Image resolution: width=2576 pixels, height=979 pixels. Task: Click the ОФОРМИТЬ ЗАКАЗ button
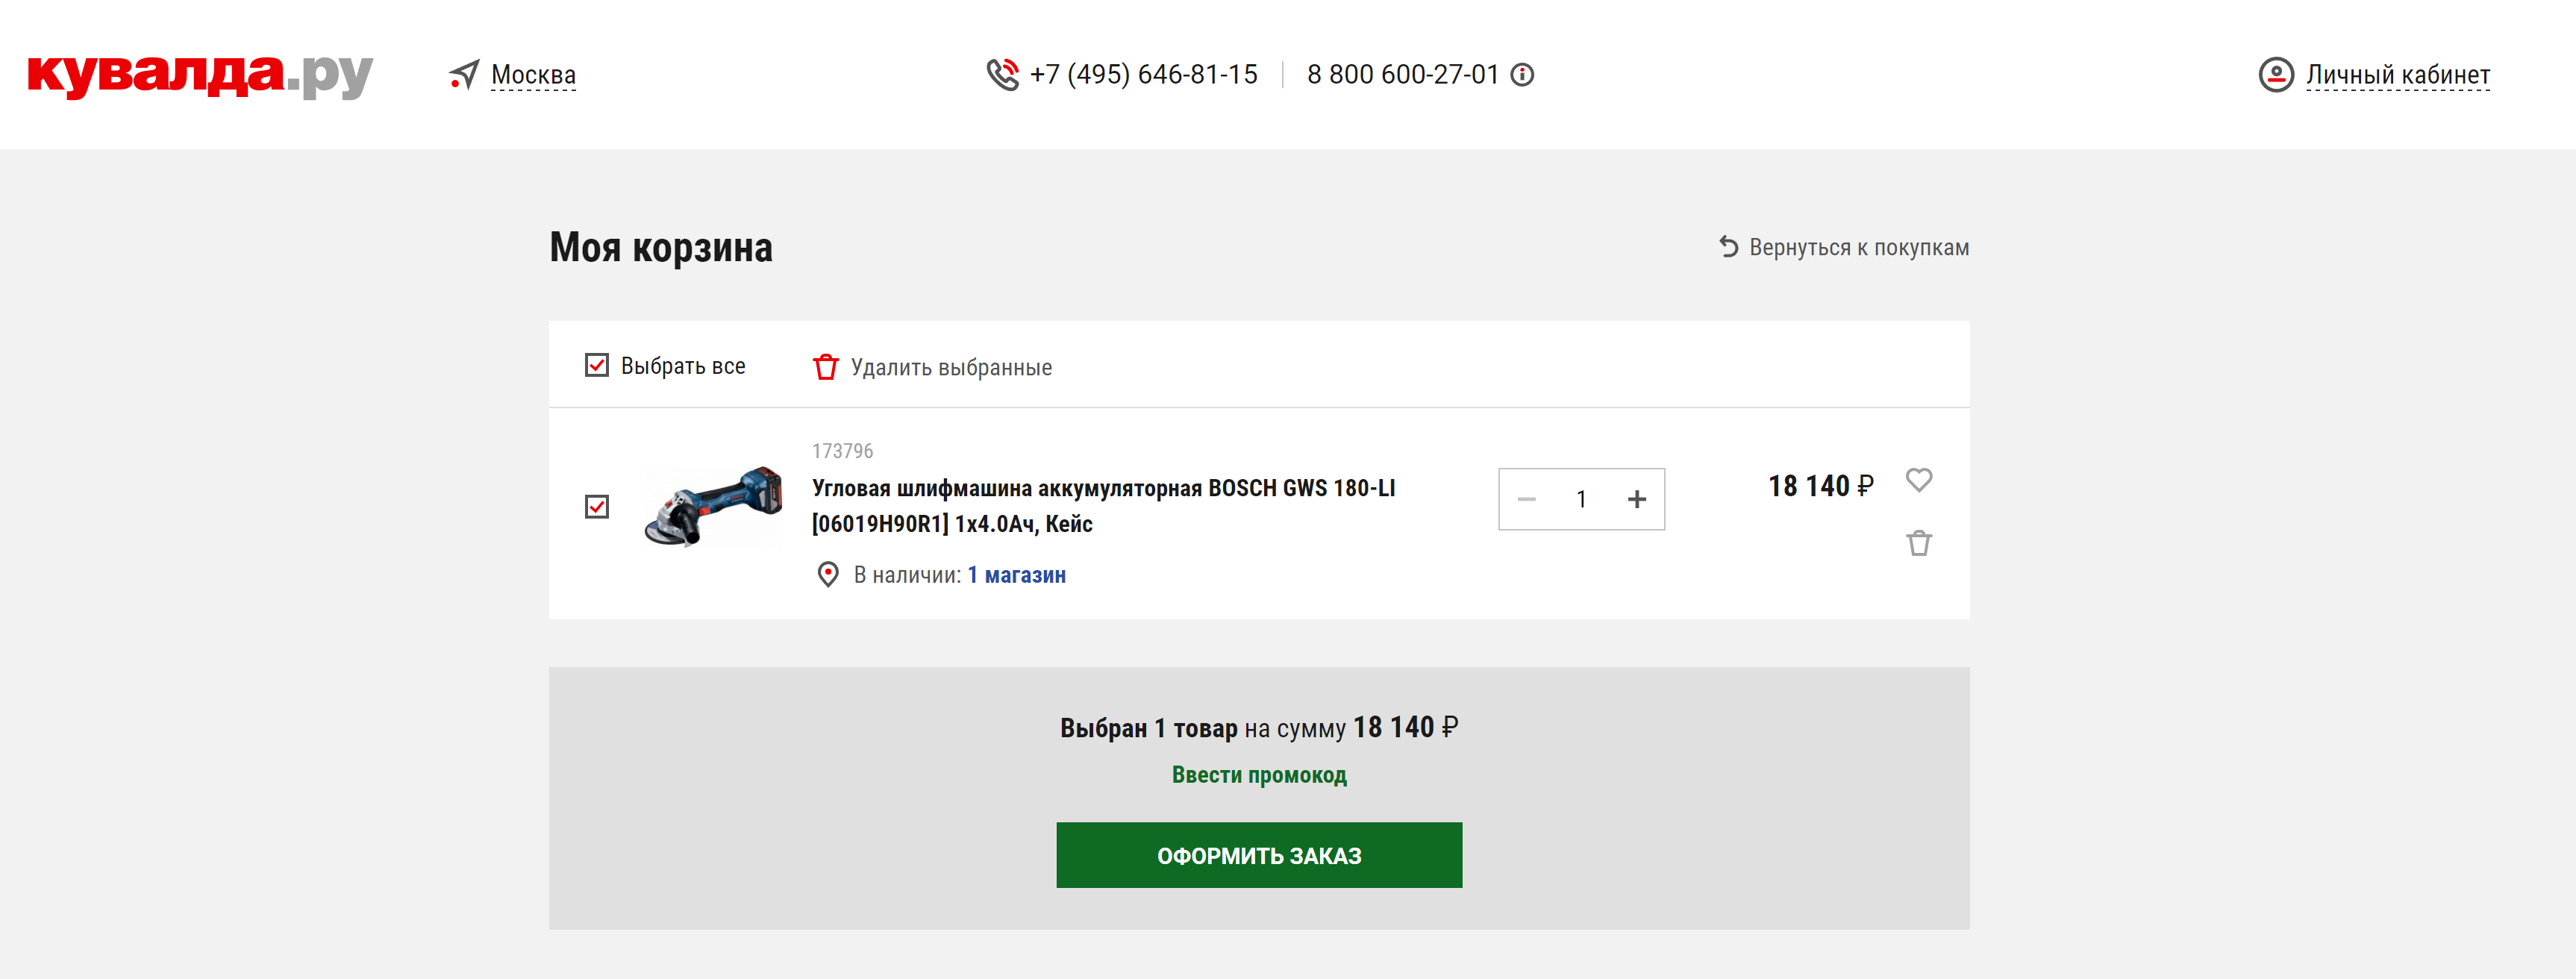tap(1259, 855)
